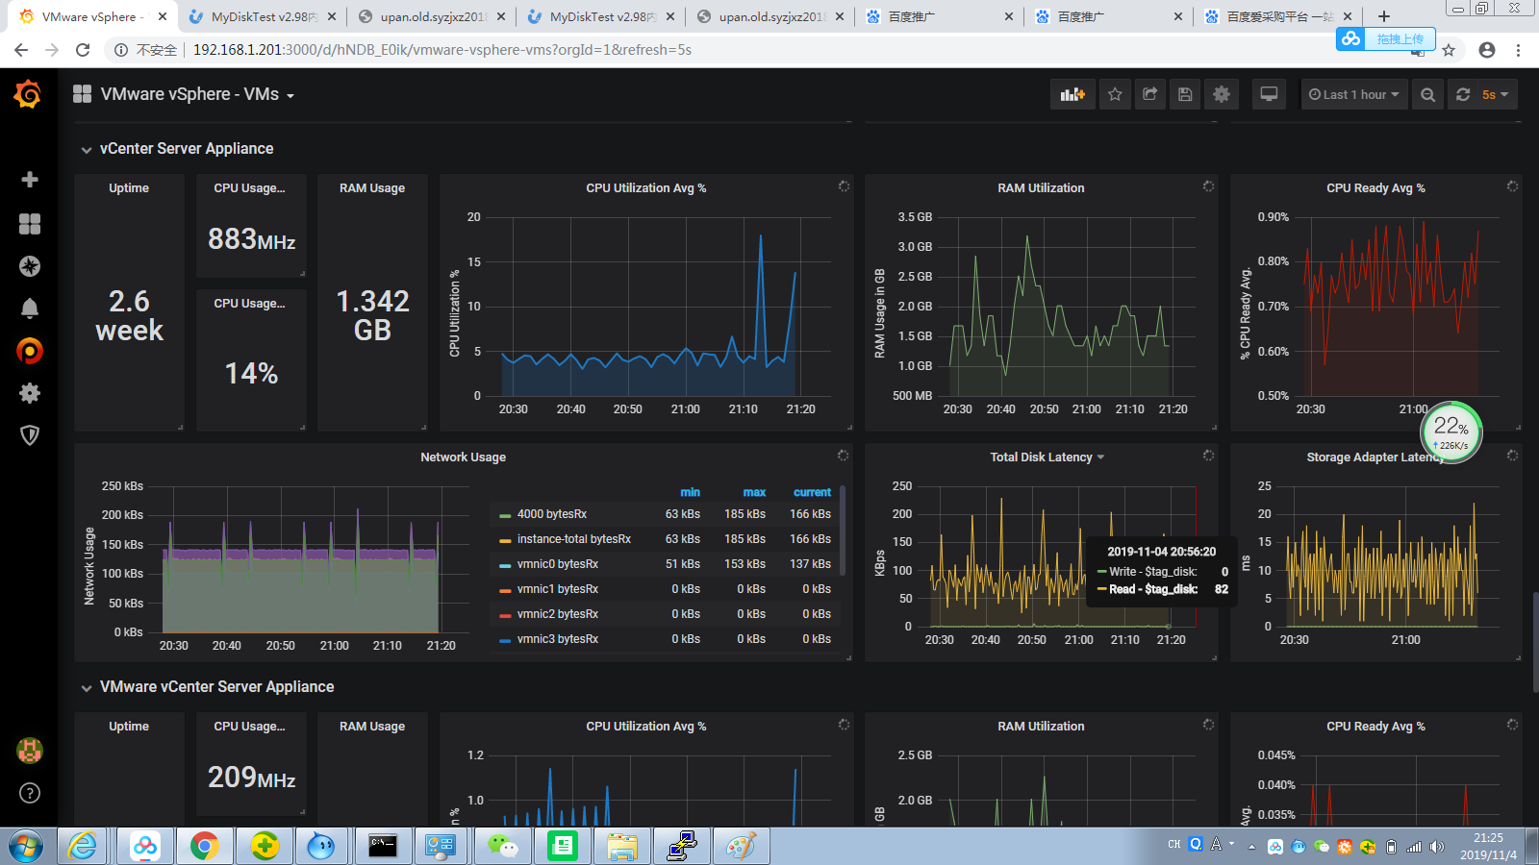Open the Alerting bell in sidebar

point(29,308)
